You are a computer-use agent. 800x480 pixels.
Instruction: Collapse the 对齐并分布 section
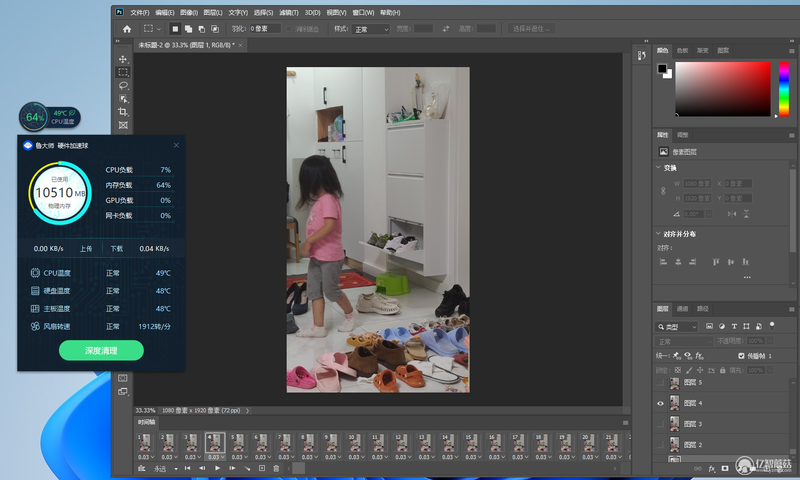pyautogui.click(x=658, y=234)
